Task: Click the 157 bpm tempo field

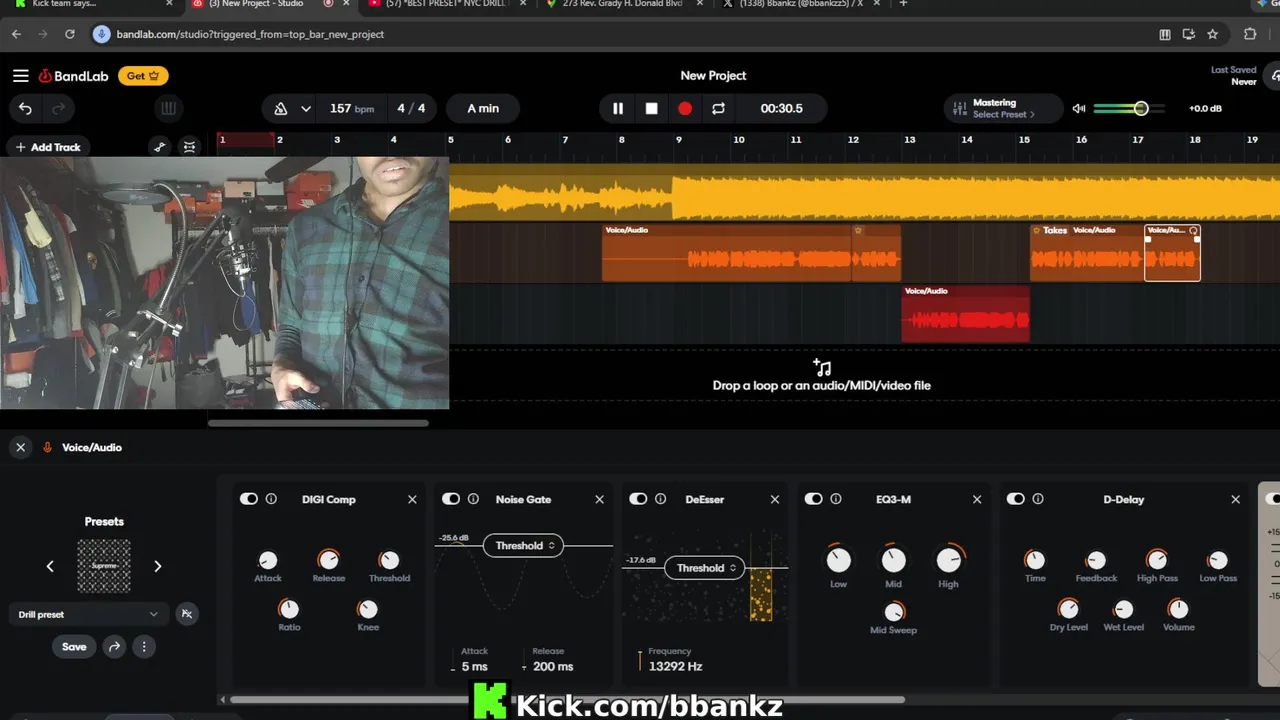Action: pos(351,108)
